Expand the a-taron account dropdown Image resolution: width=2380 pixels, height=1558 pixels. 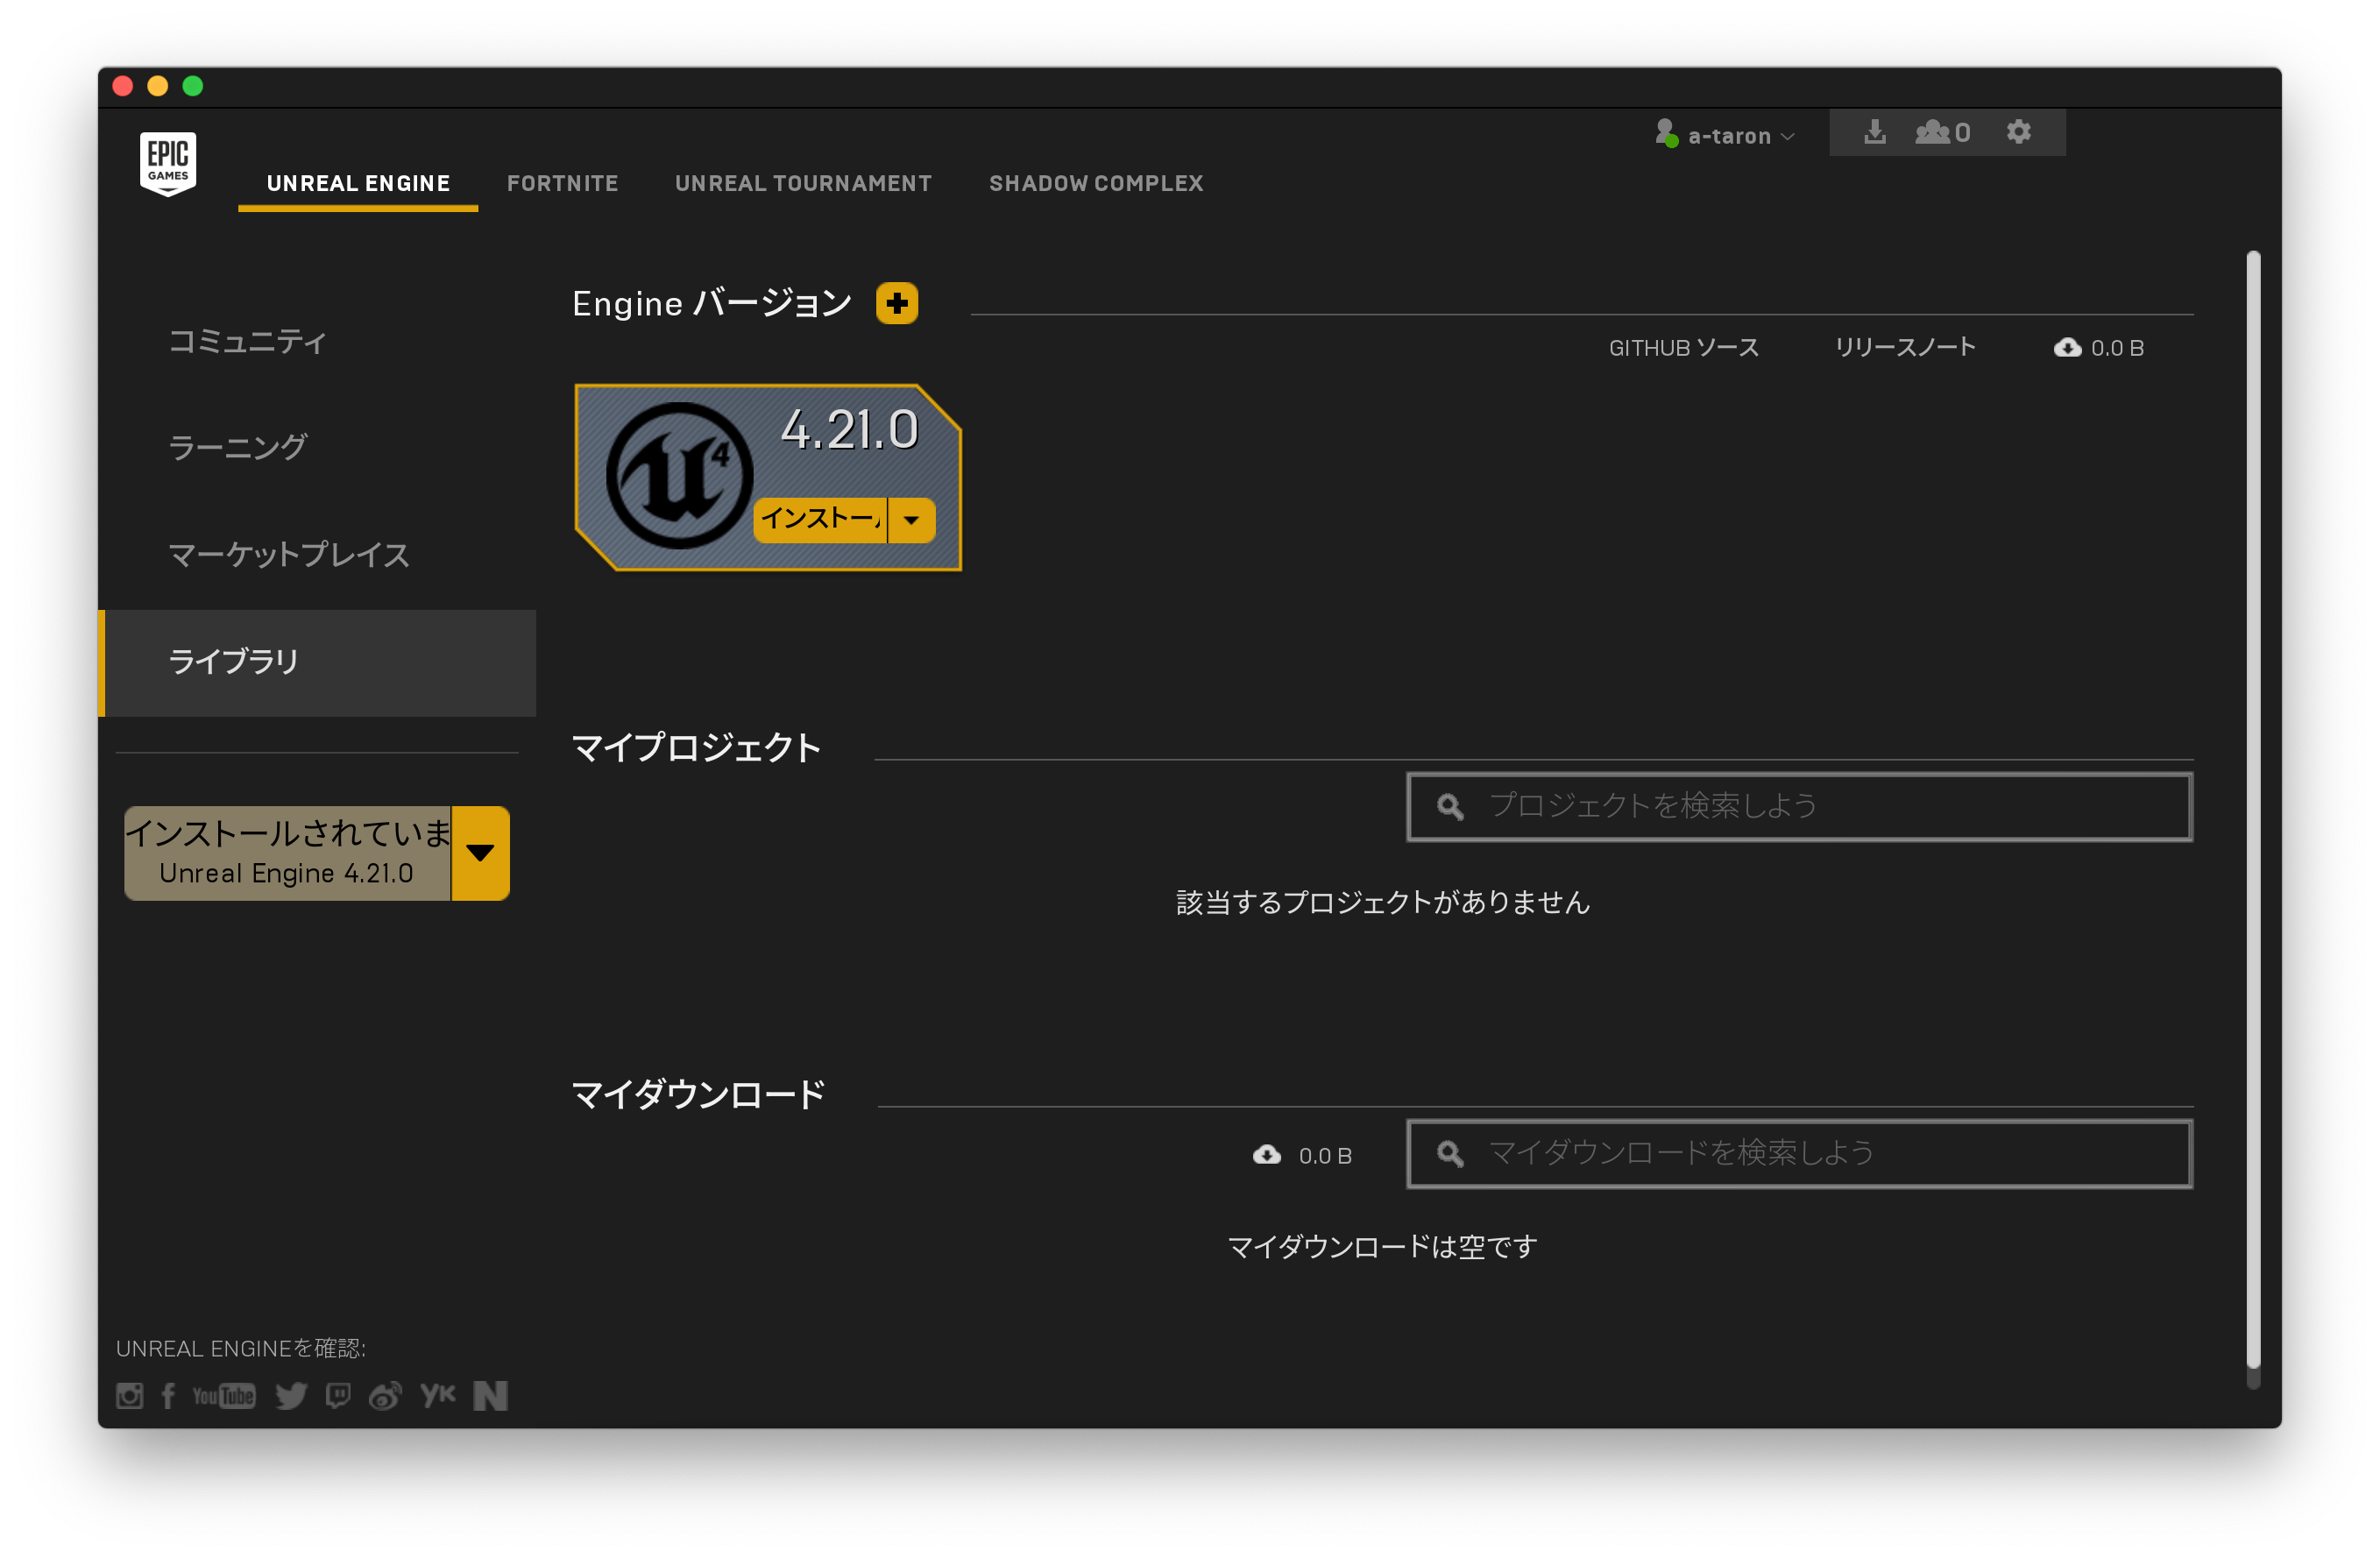(1788, 136)
